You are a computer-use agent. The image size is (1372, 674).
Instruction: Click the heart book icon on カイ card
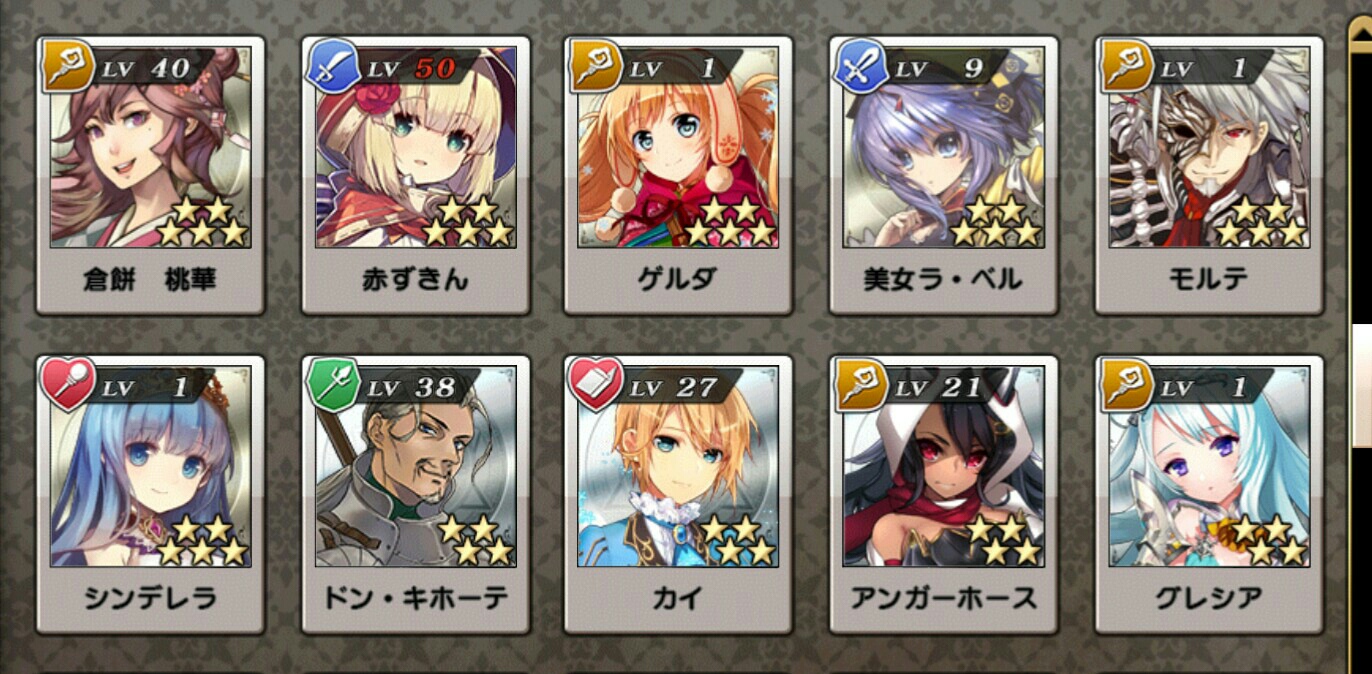coord(596,384)
